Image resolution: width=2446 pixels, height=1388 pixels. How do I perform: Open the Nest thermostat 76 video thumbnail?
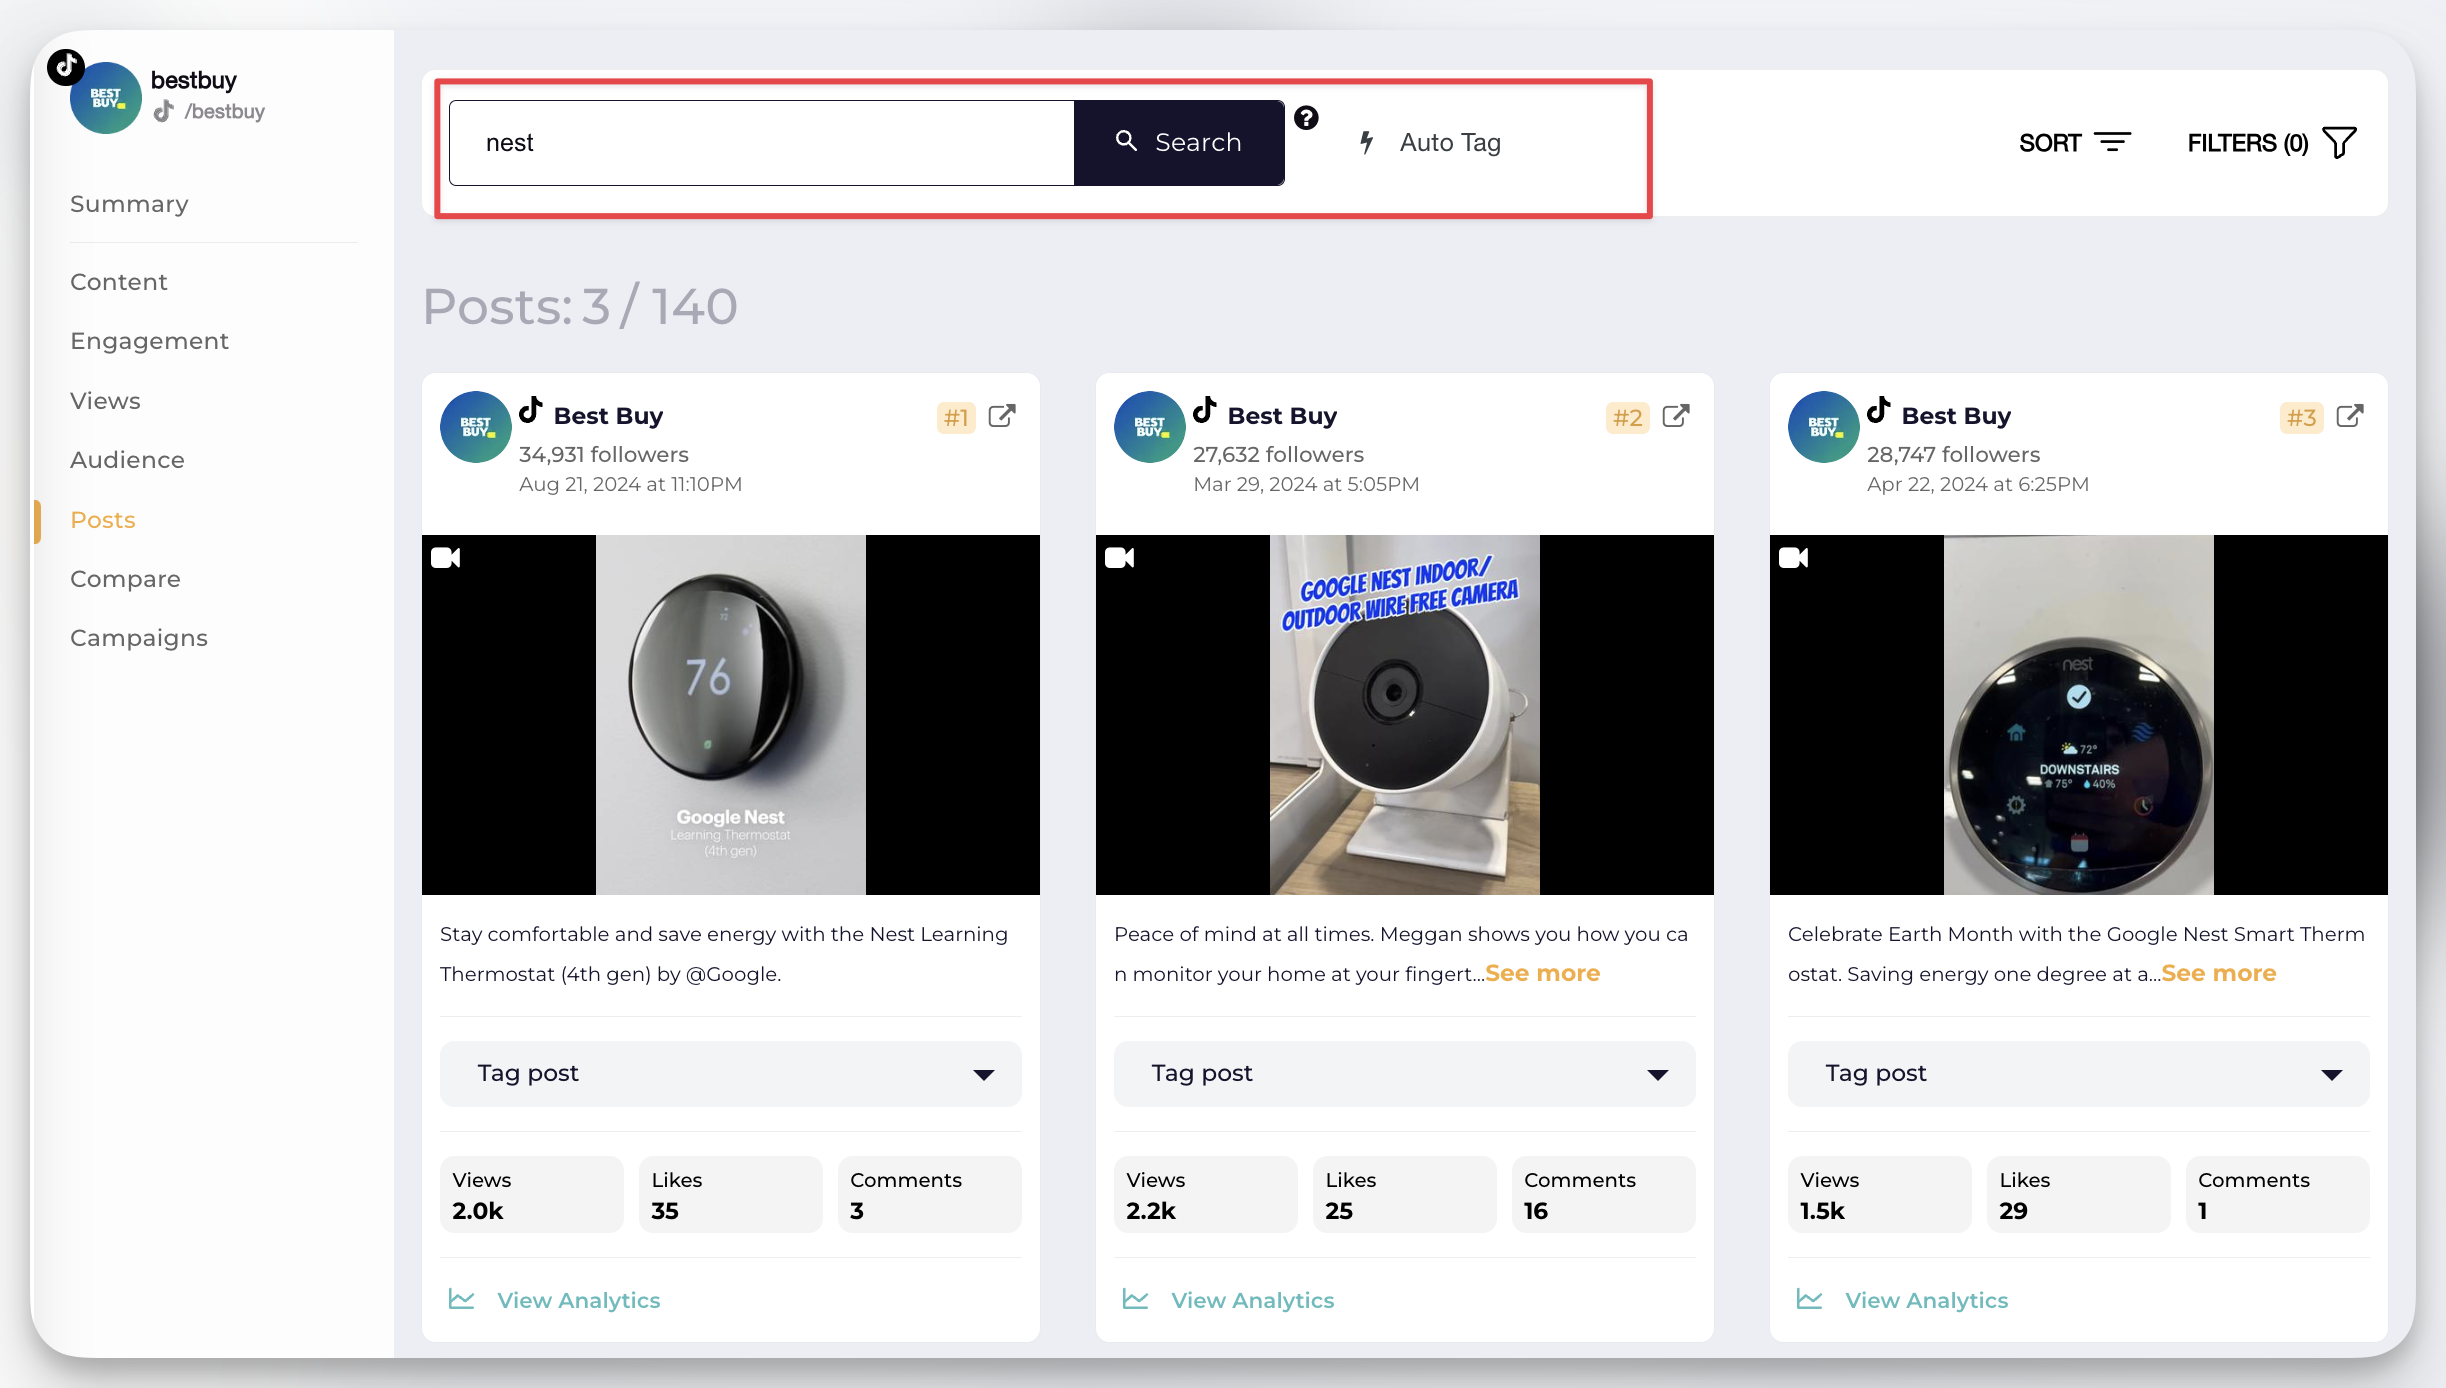(731, 715)
